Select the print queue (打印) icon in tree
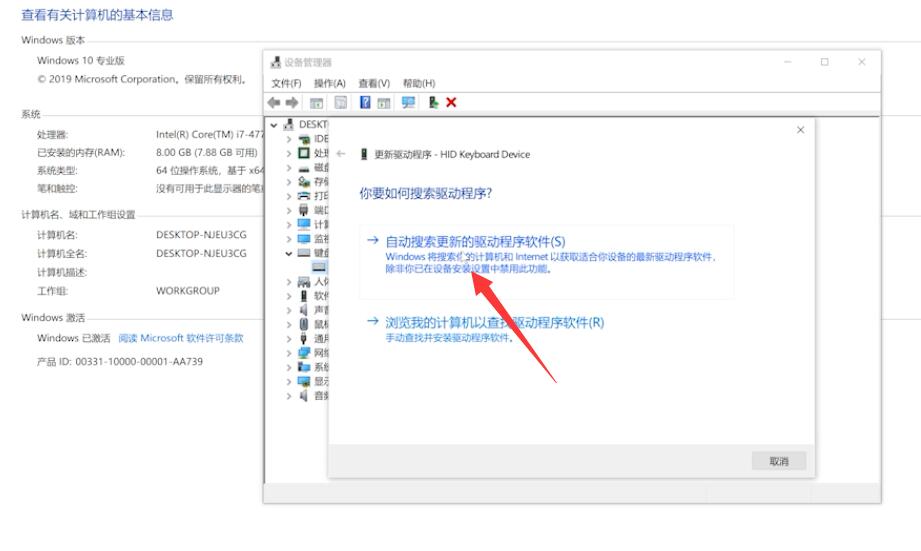921x551 pixels. coord(304,196)
